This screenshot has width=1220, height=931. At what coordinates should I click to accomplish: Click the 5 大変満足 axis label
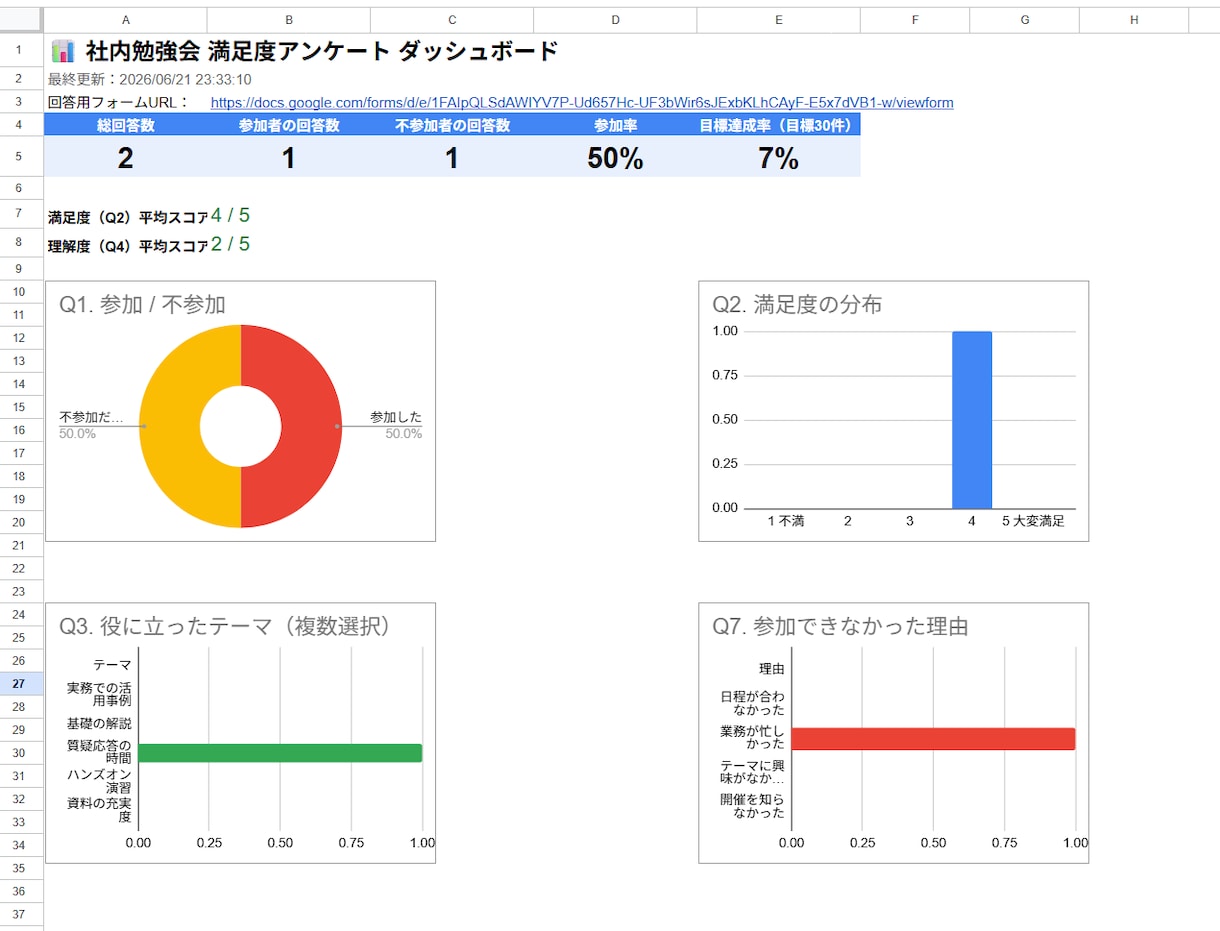1033,521
